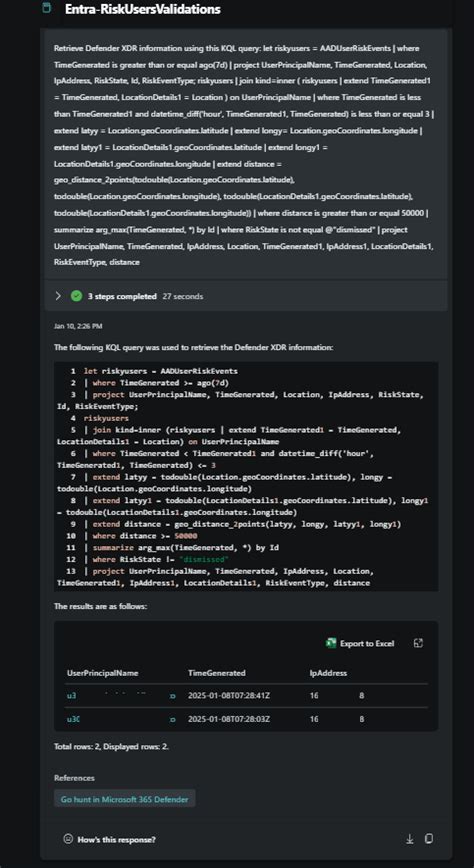
Task: Copy the response using the clipboard icon
Action: tap(429, 839)
